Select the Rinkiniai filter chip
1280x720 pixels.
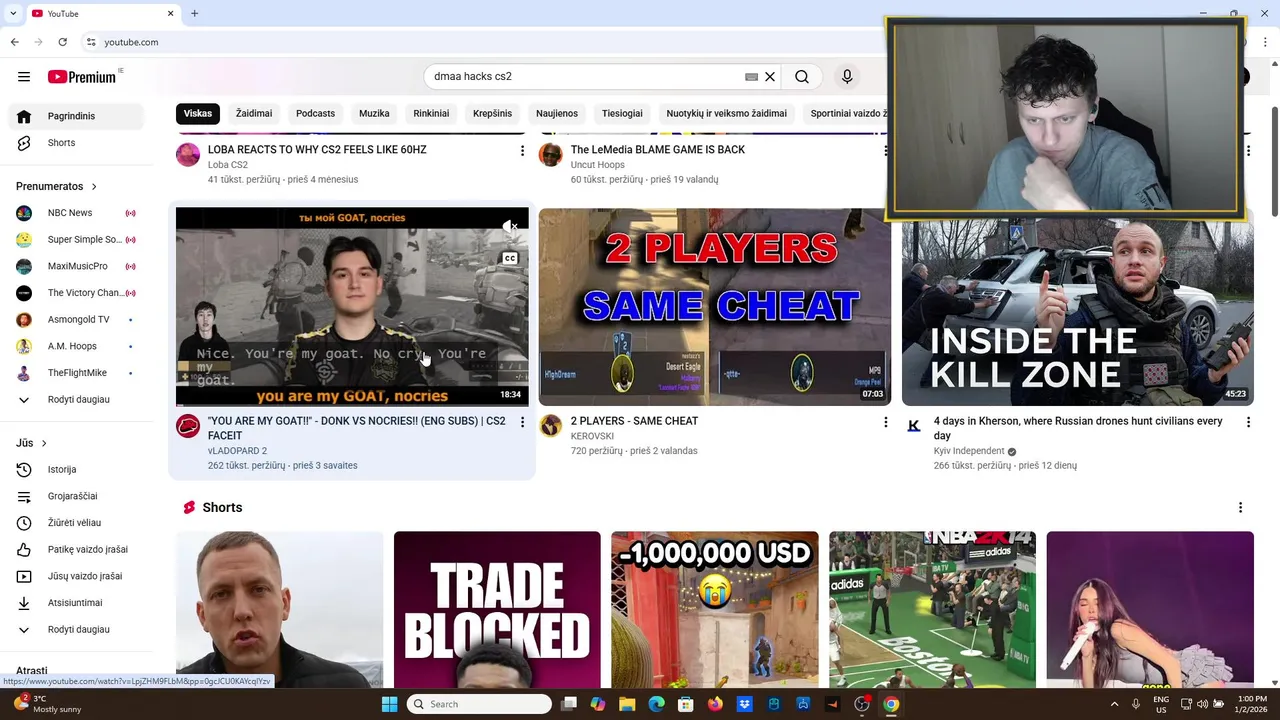431,114
